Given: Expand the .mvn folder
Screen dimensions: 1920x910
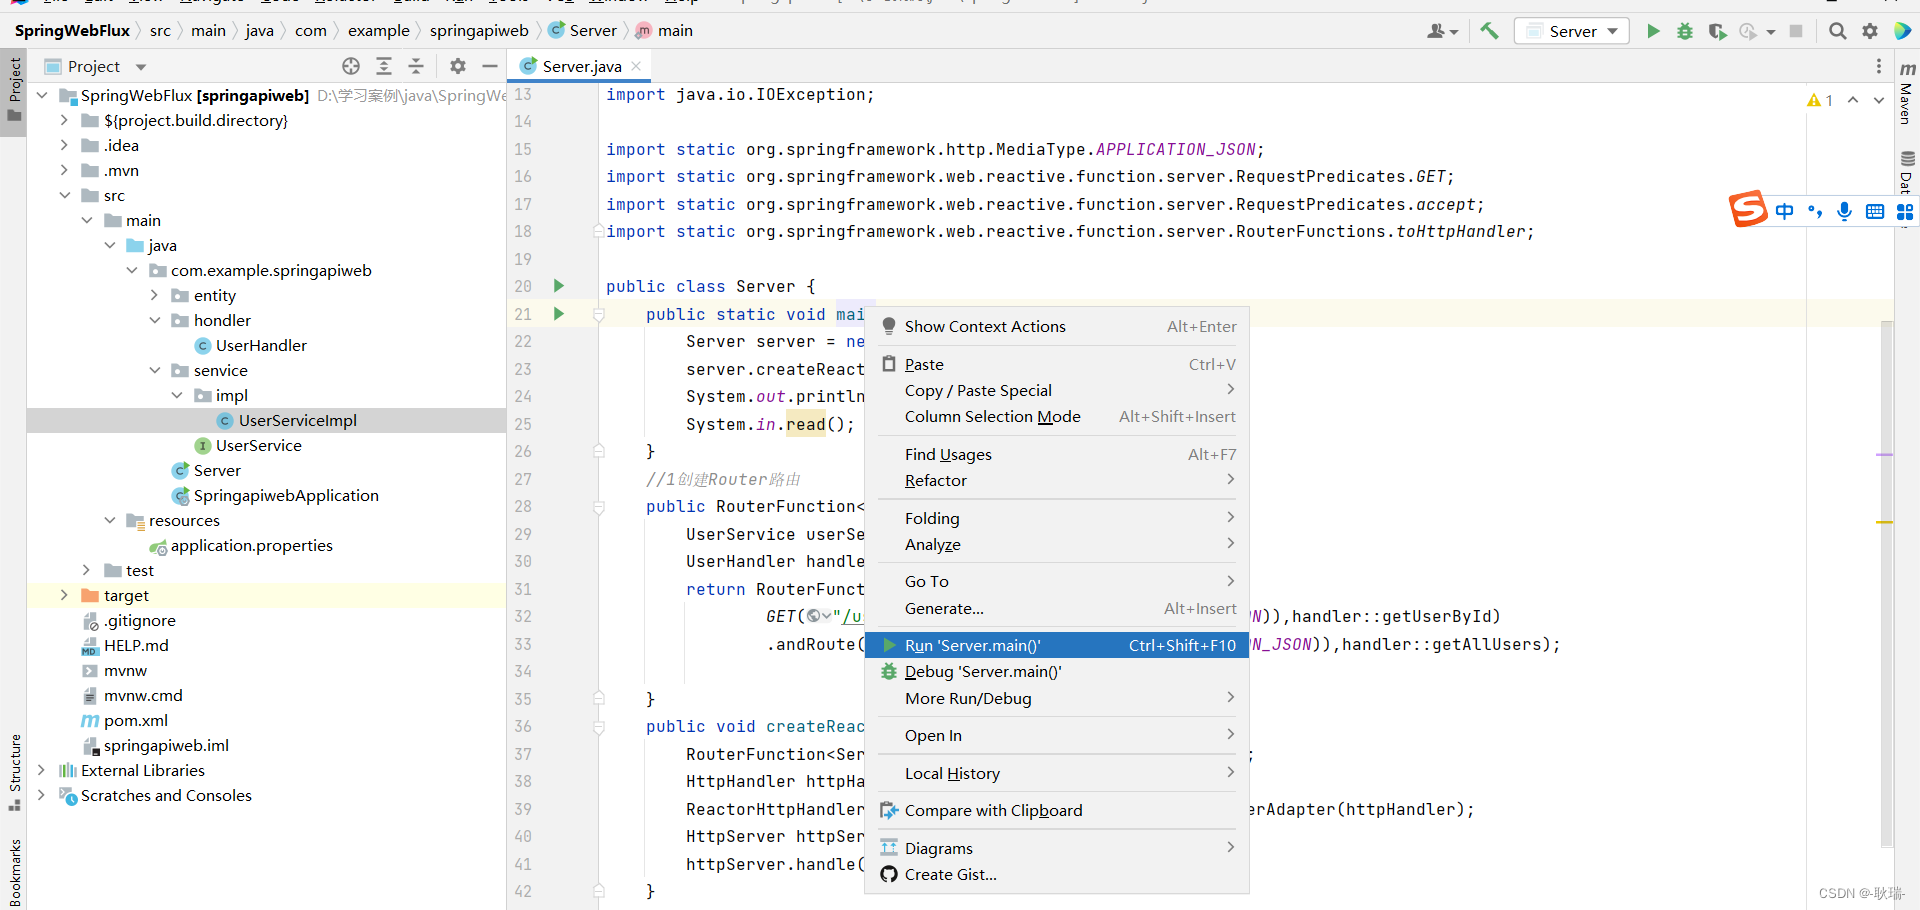Looking at the screenshot, I should [64, 170].
